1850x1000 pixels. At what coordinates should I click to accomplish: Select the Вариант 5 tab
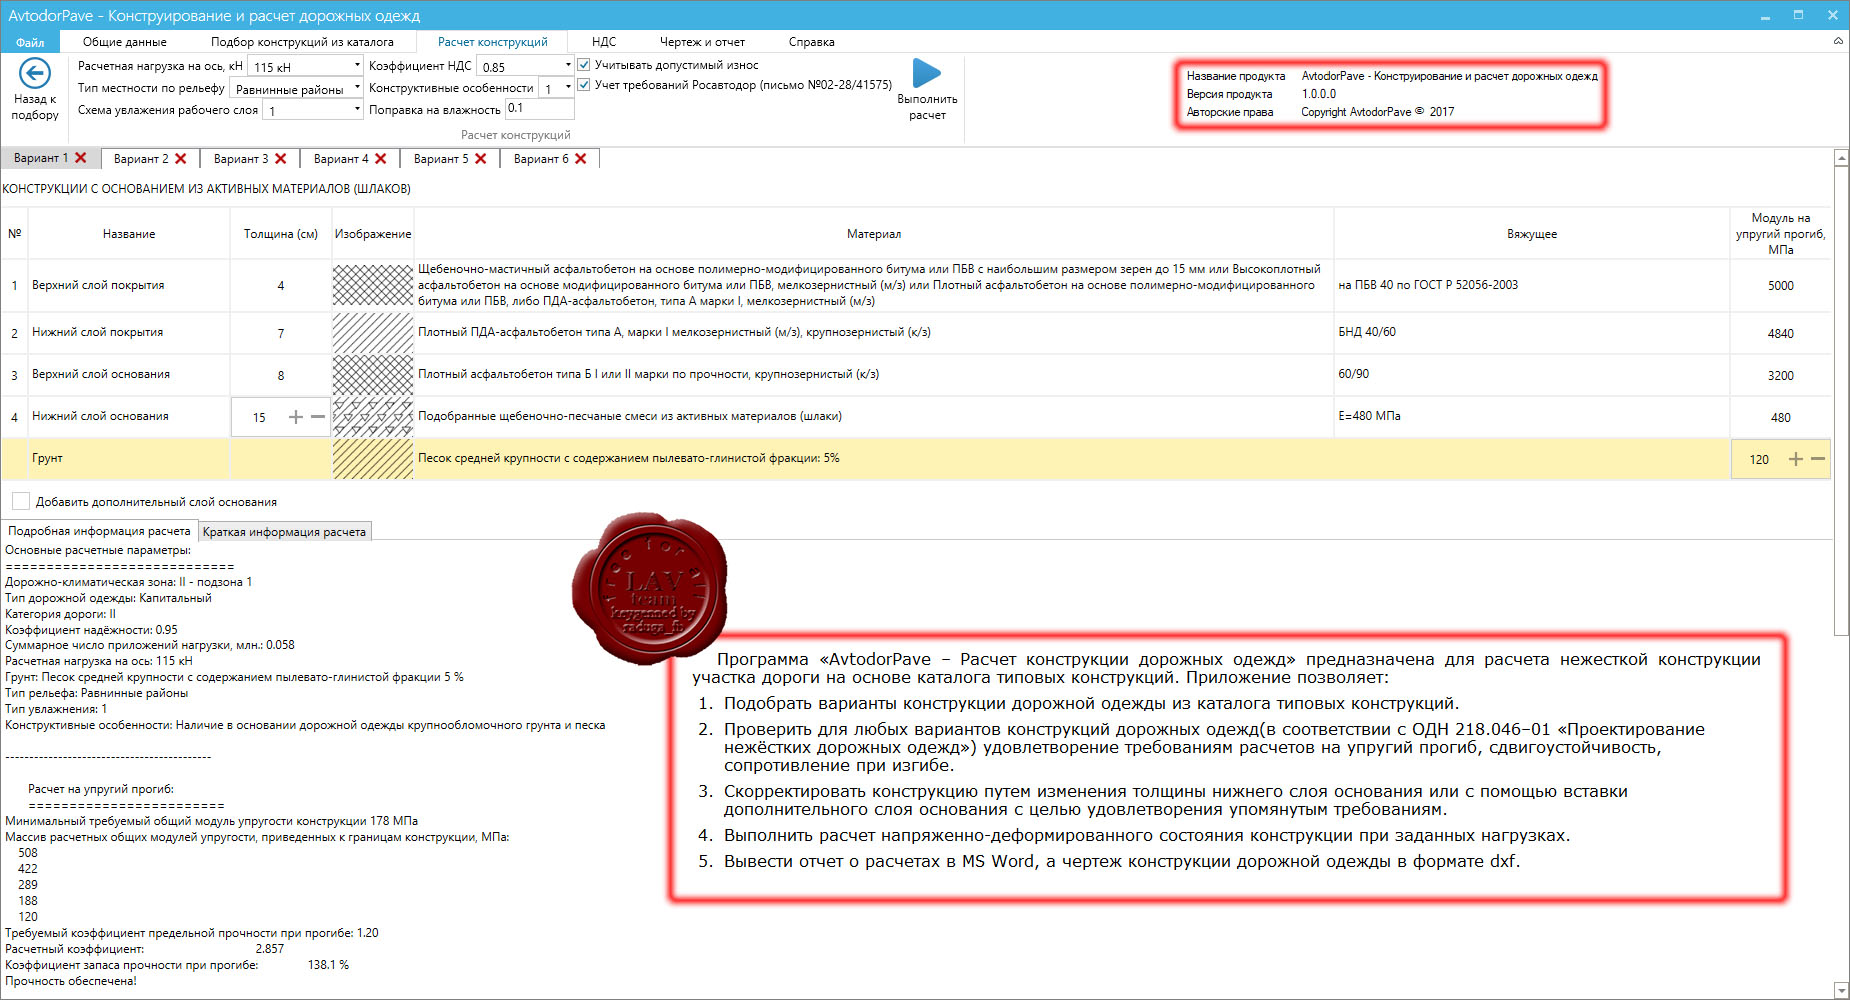[x=441, y=159]
